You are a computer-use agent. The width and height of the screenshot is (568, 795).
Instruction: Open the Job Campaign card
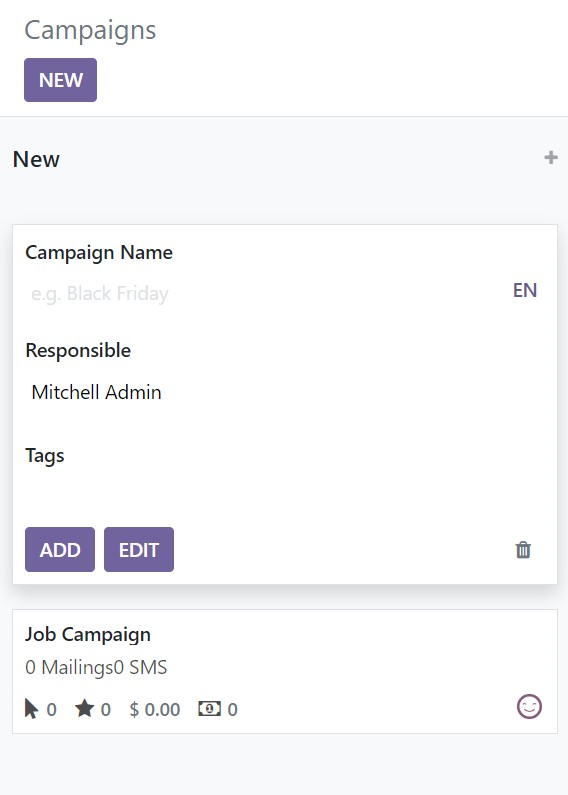click(x=285, y=671)
